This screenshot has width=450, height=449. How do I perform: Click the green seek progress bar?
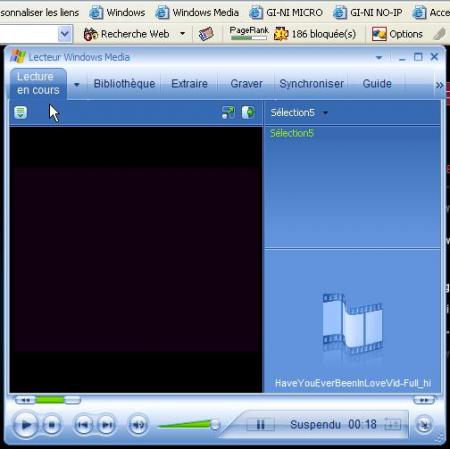click(50, 400)
